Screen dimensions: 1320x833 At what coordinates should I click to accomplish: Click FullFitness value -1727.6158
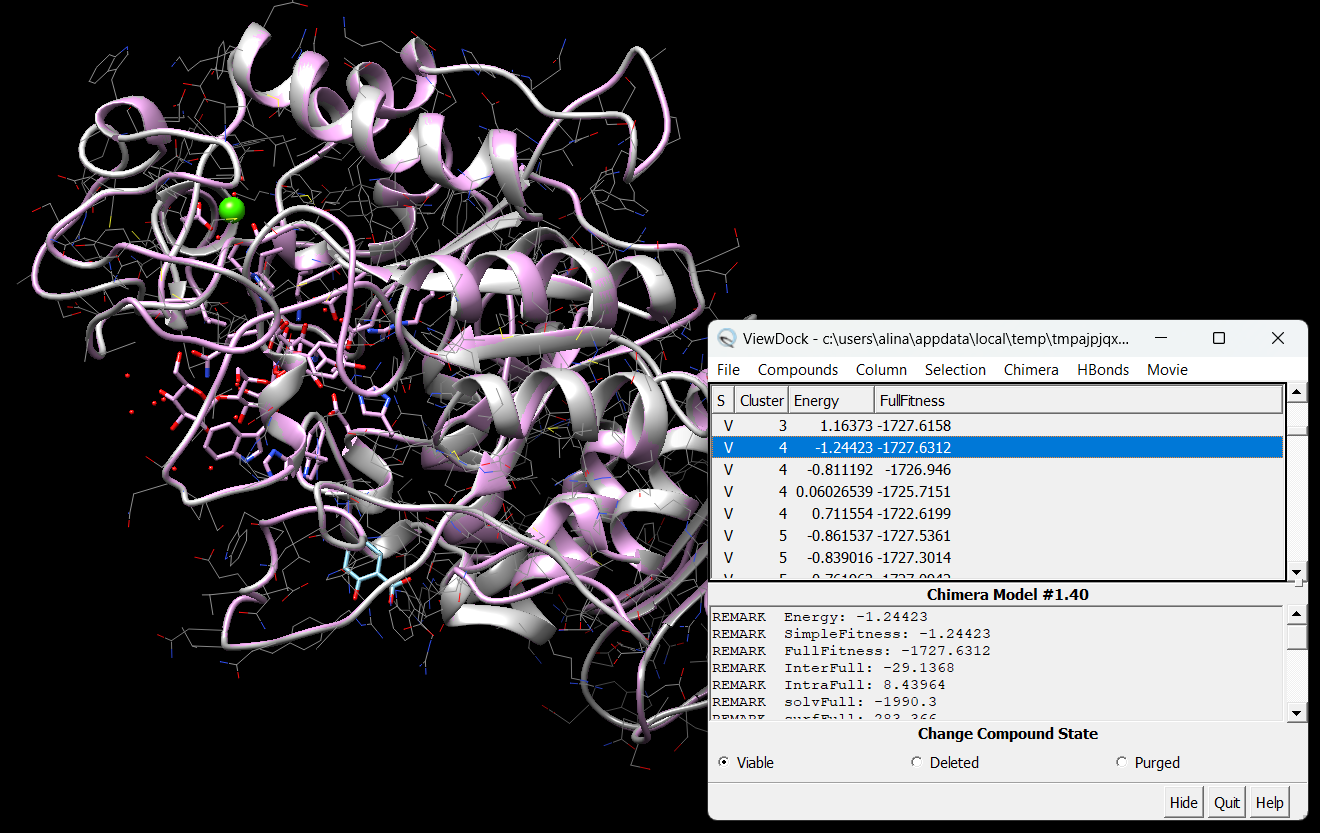click(x=914, y=425)
